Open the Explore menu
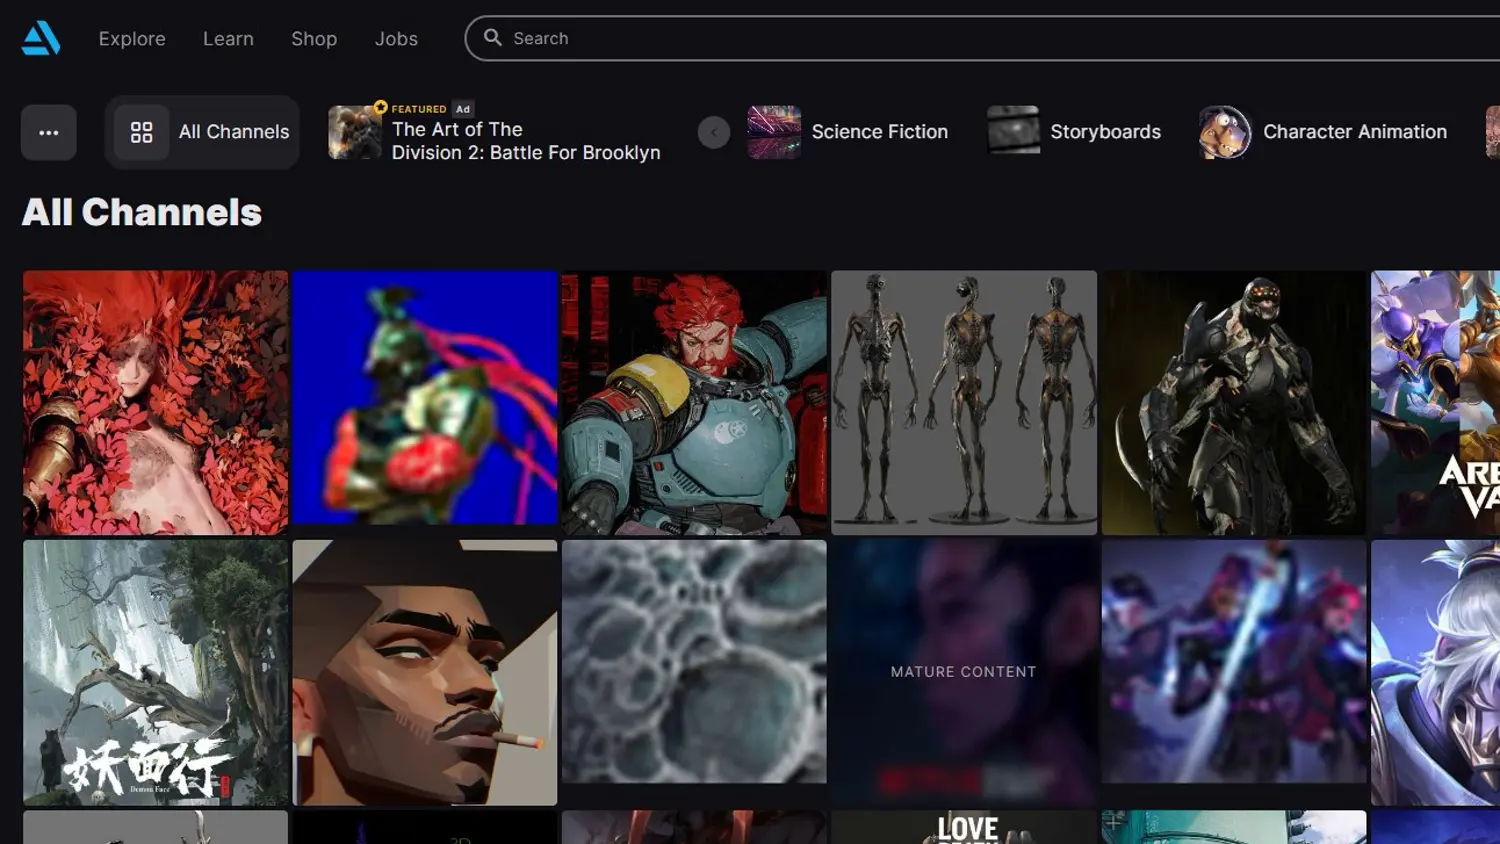This screenshot has height=844, width=1500. (x=132, y=38)
